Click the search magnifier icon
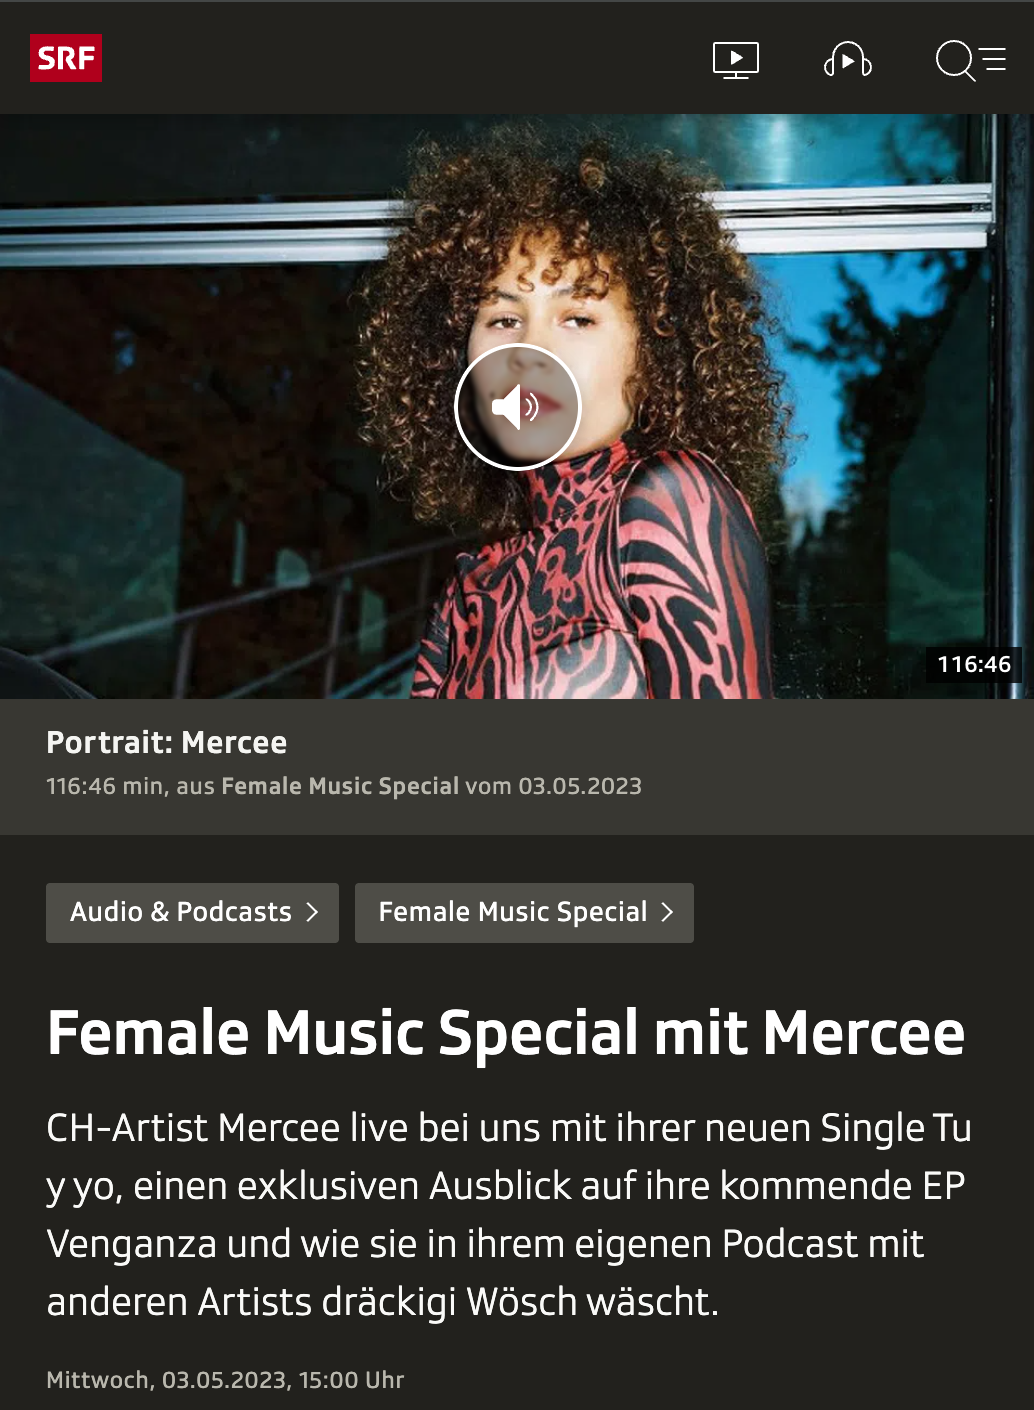The image size is (1034, 1410). (x=955, y=60)
